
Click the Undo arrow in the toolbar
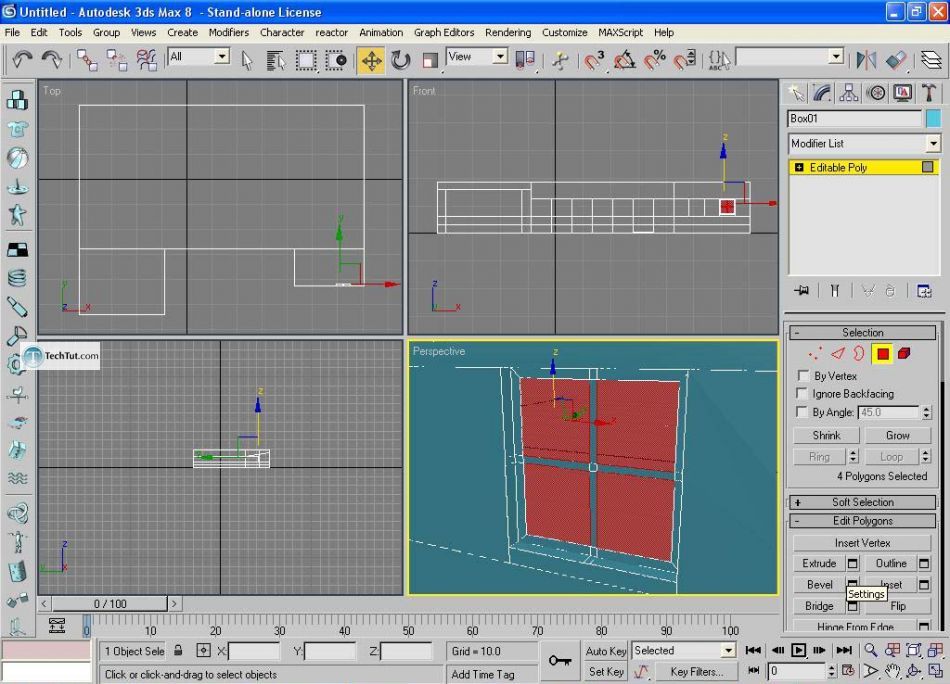(x=22, y=60)
